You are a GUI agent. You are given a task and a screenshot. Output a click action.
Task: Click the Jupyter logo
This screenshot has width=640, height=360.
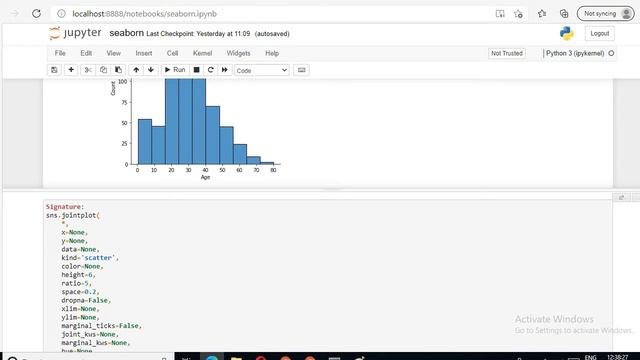(x=75, y=33)
